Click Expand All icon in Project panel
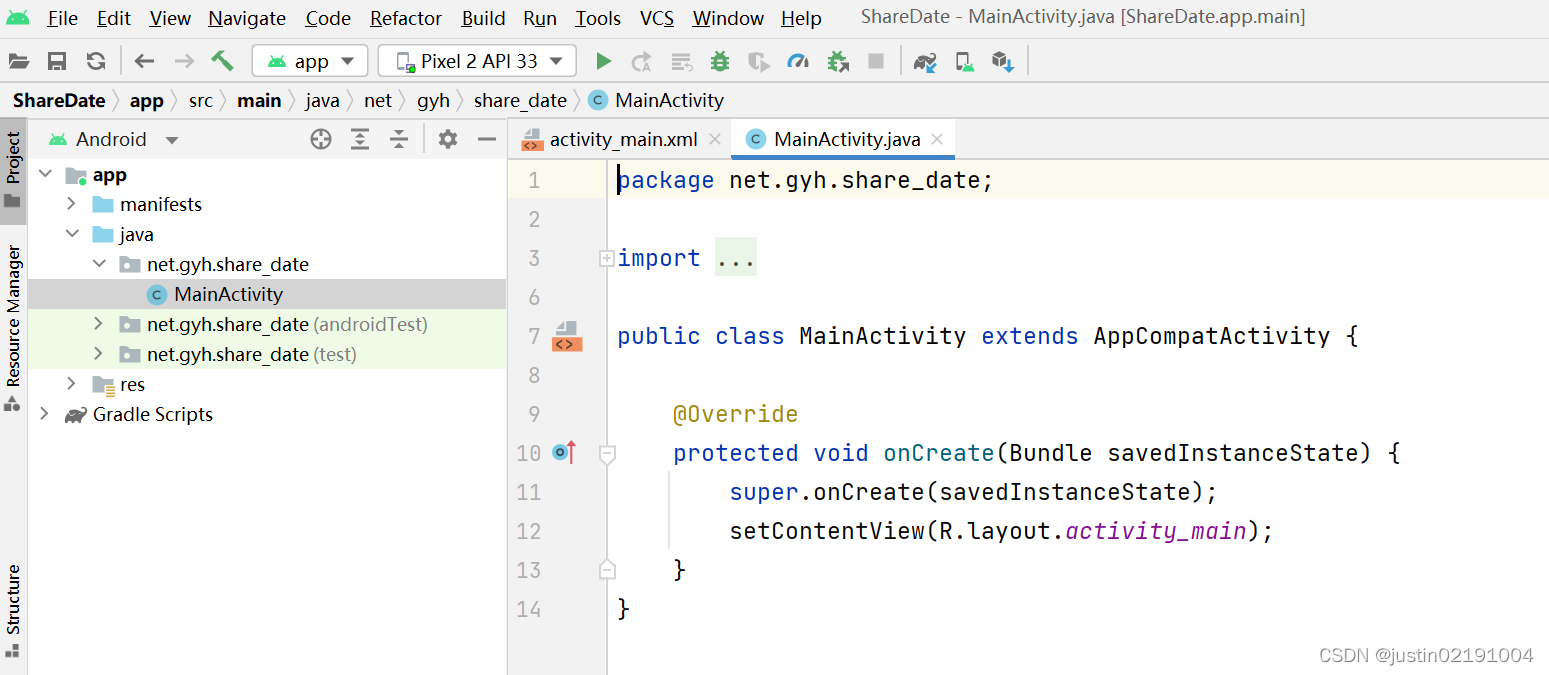This screenshot has width=1549, height=675. (x=360, y=139)
